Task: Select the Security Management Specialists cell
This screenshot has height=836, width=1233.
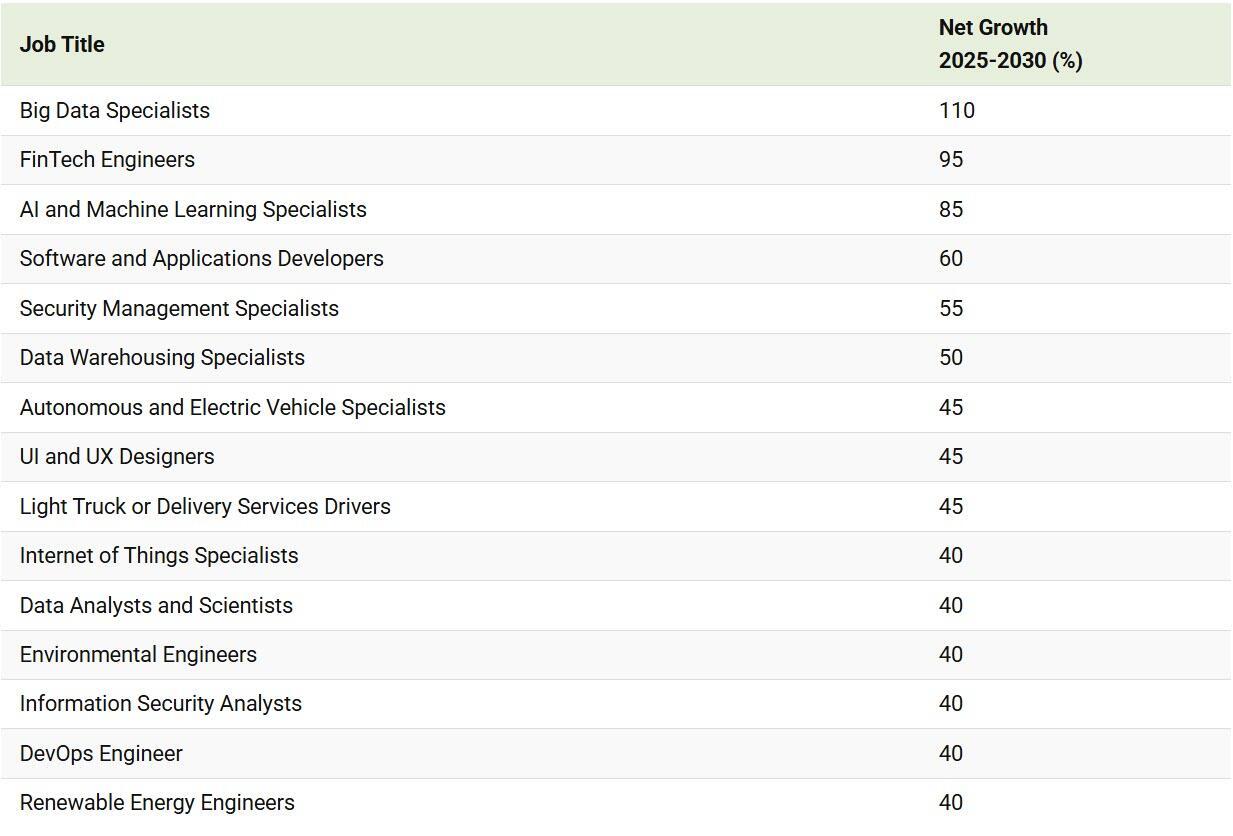Action: point(179,308)
